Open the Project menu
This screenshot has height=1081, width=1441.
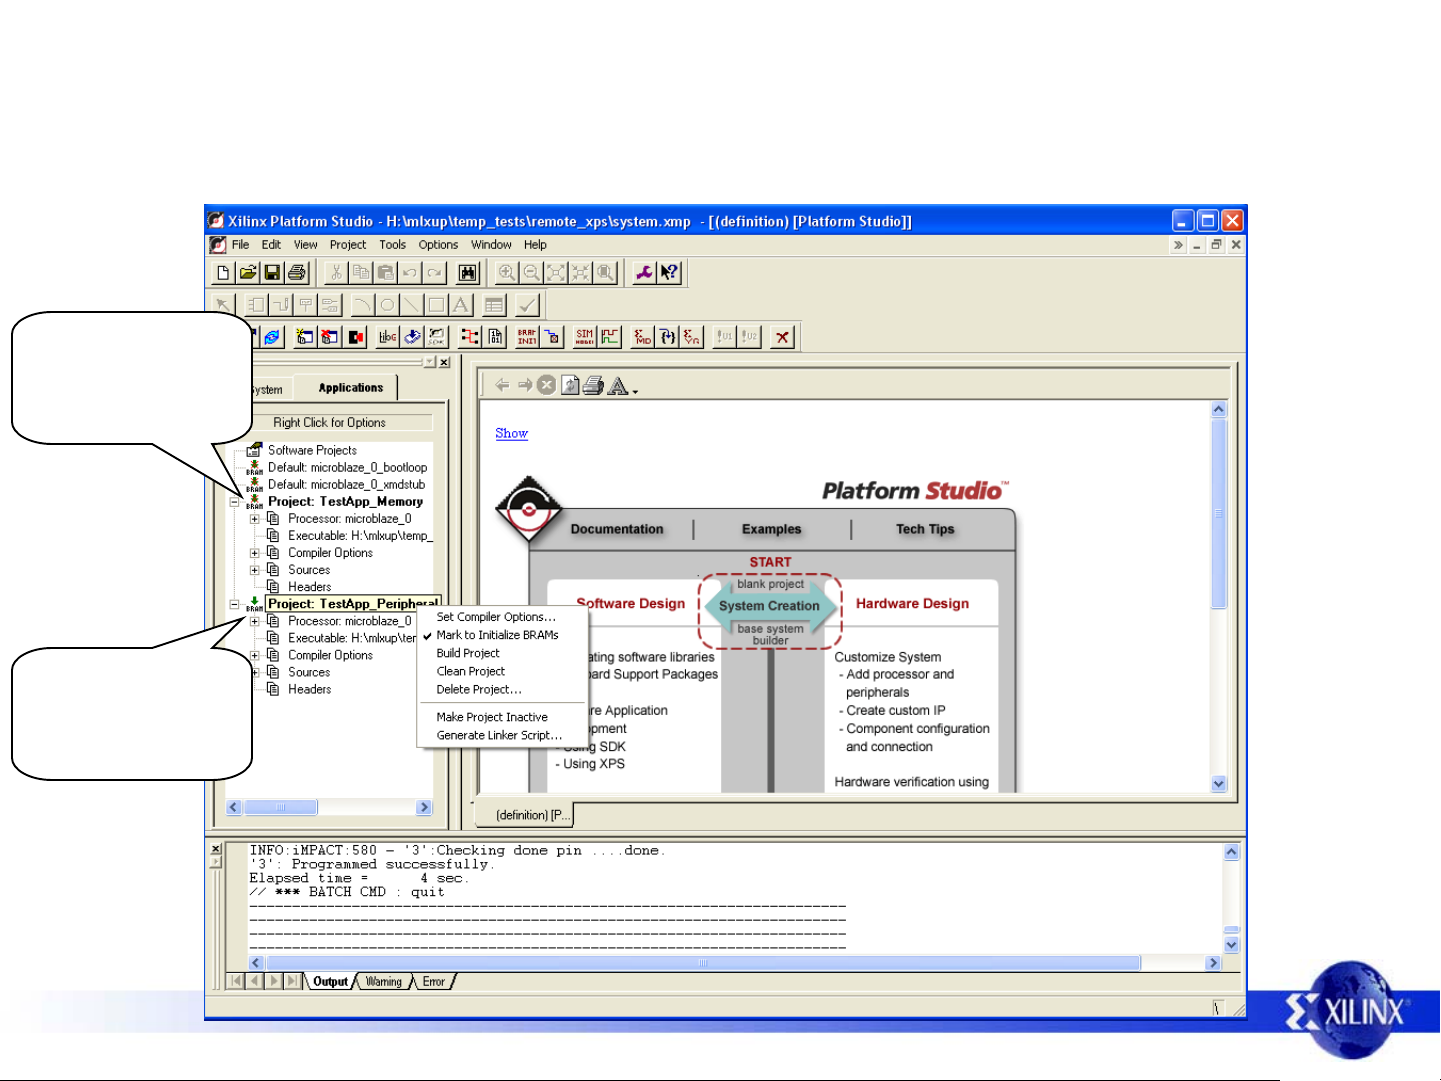[348, 245]
